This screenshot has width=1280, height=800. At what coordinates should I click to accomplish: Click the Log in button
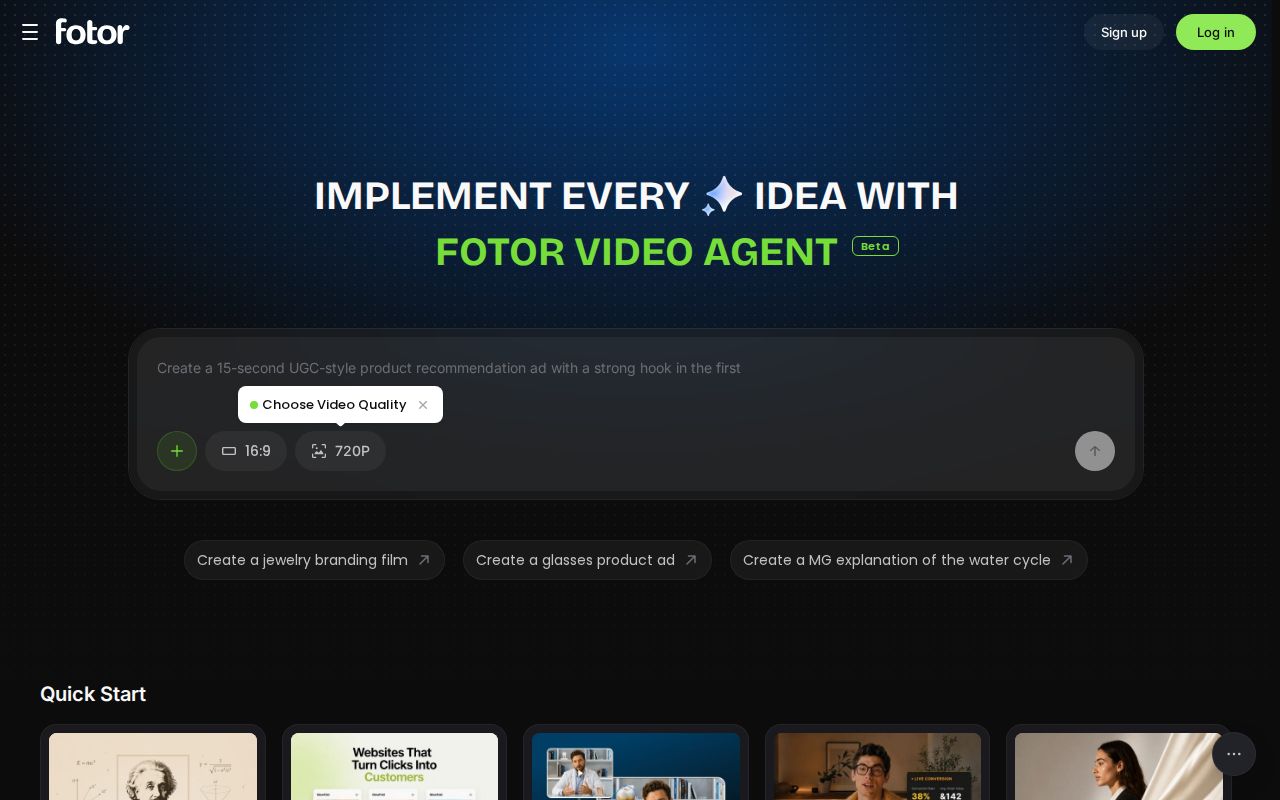(1216, 32)
